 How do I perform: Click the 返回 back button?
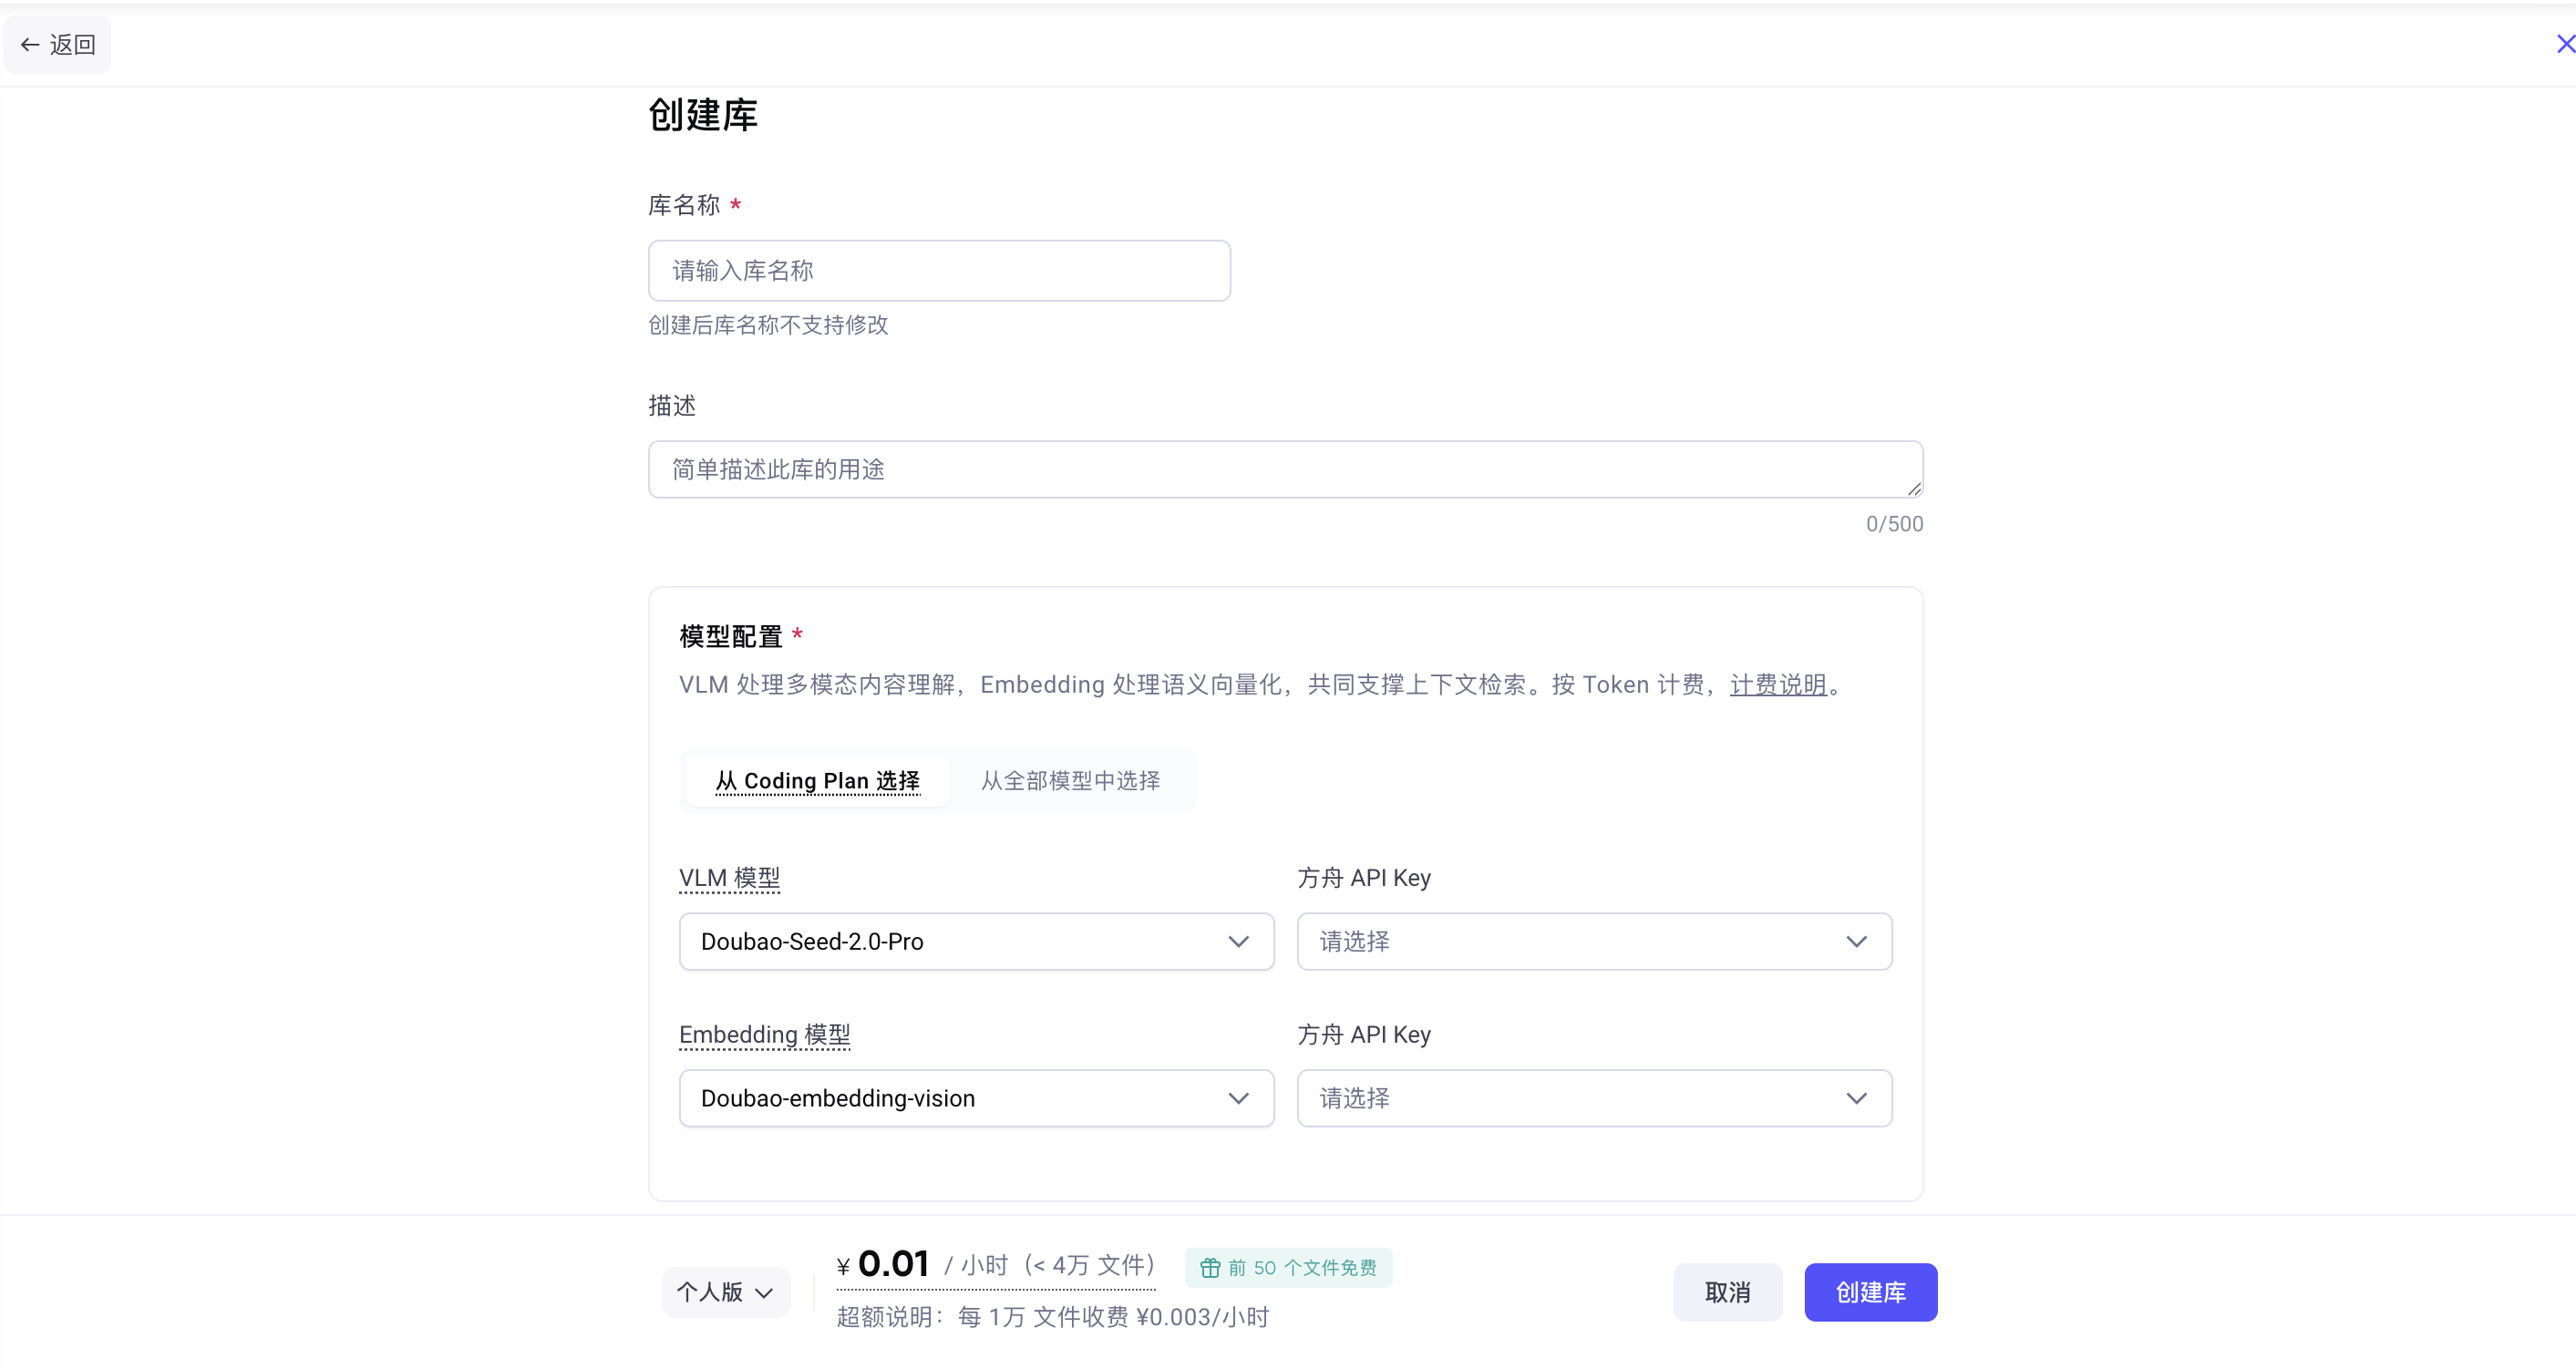(x=57, y=45)
